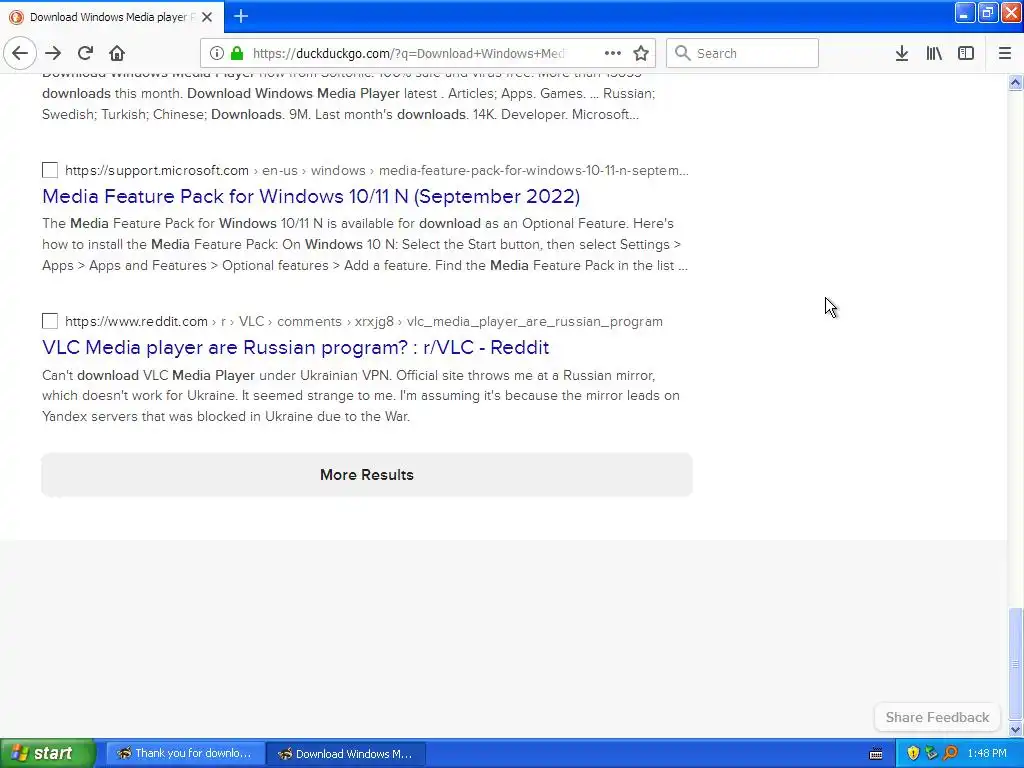
Task: Click the magnifier icon in Search box
Action: [x=682, y=53]
